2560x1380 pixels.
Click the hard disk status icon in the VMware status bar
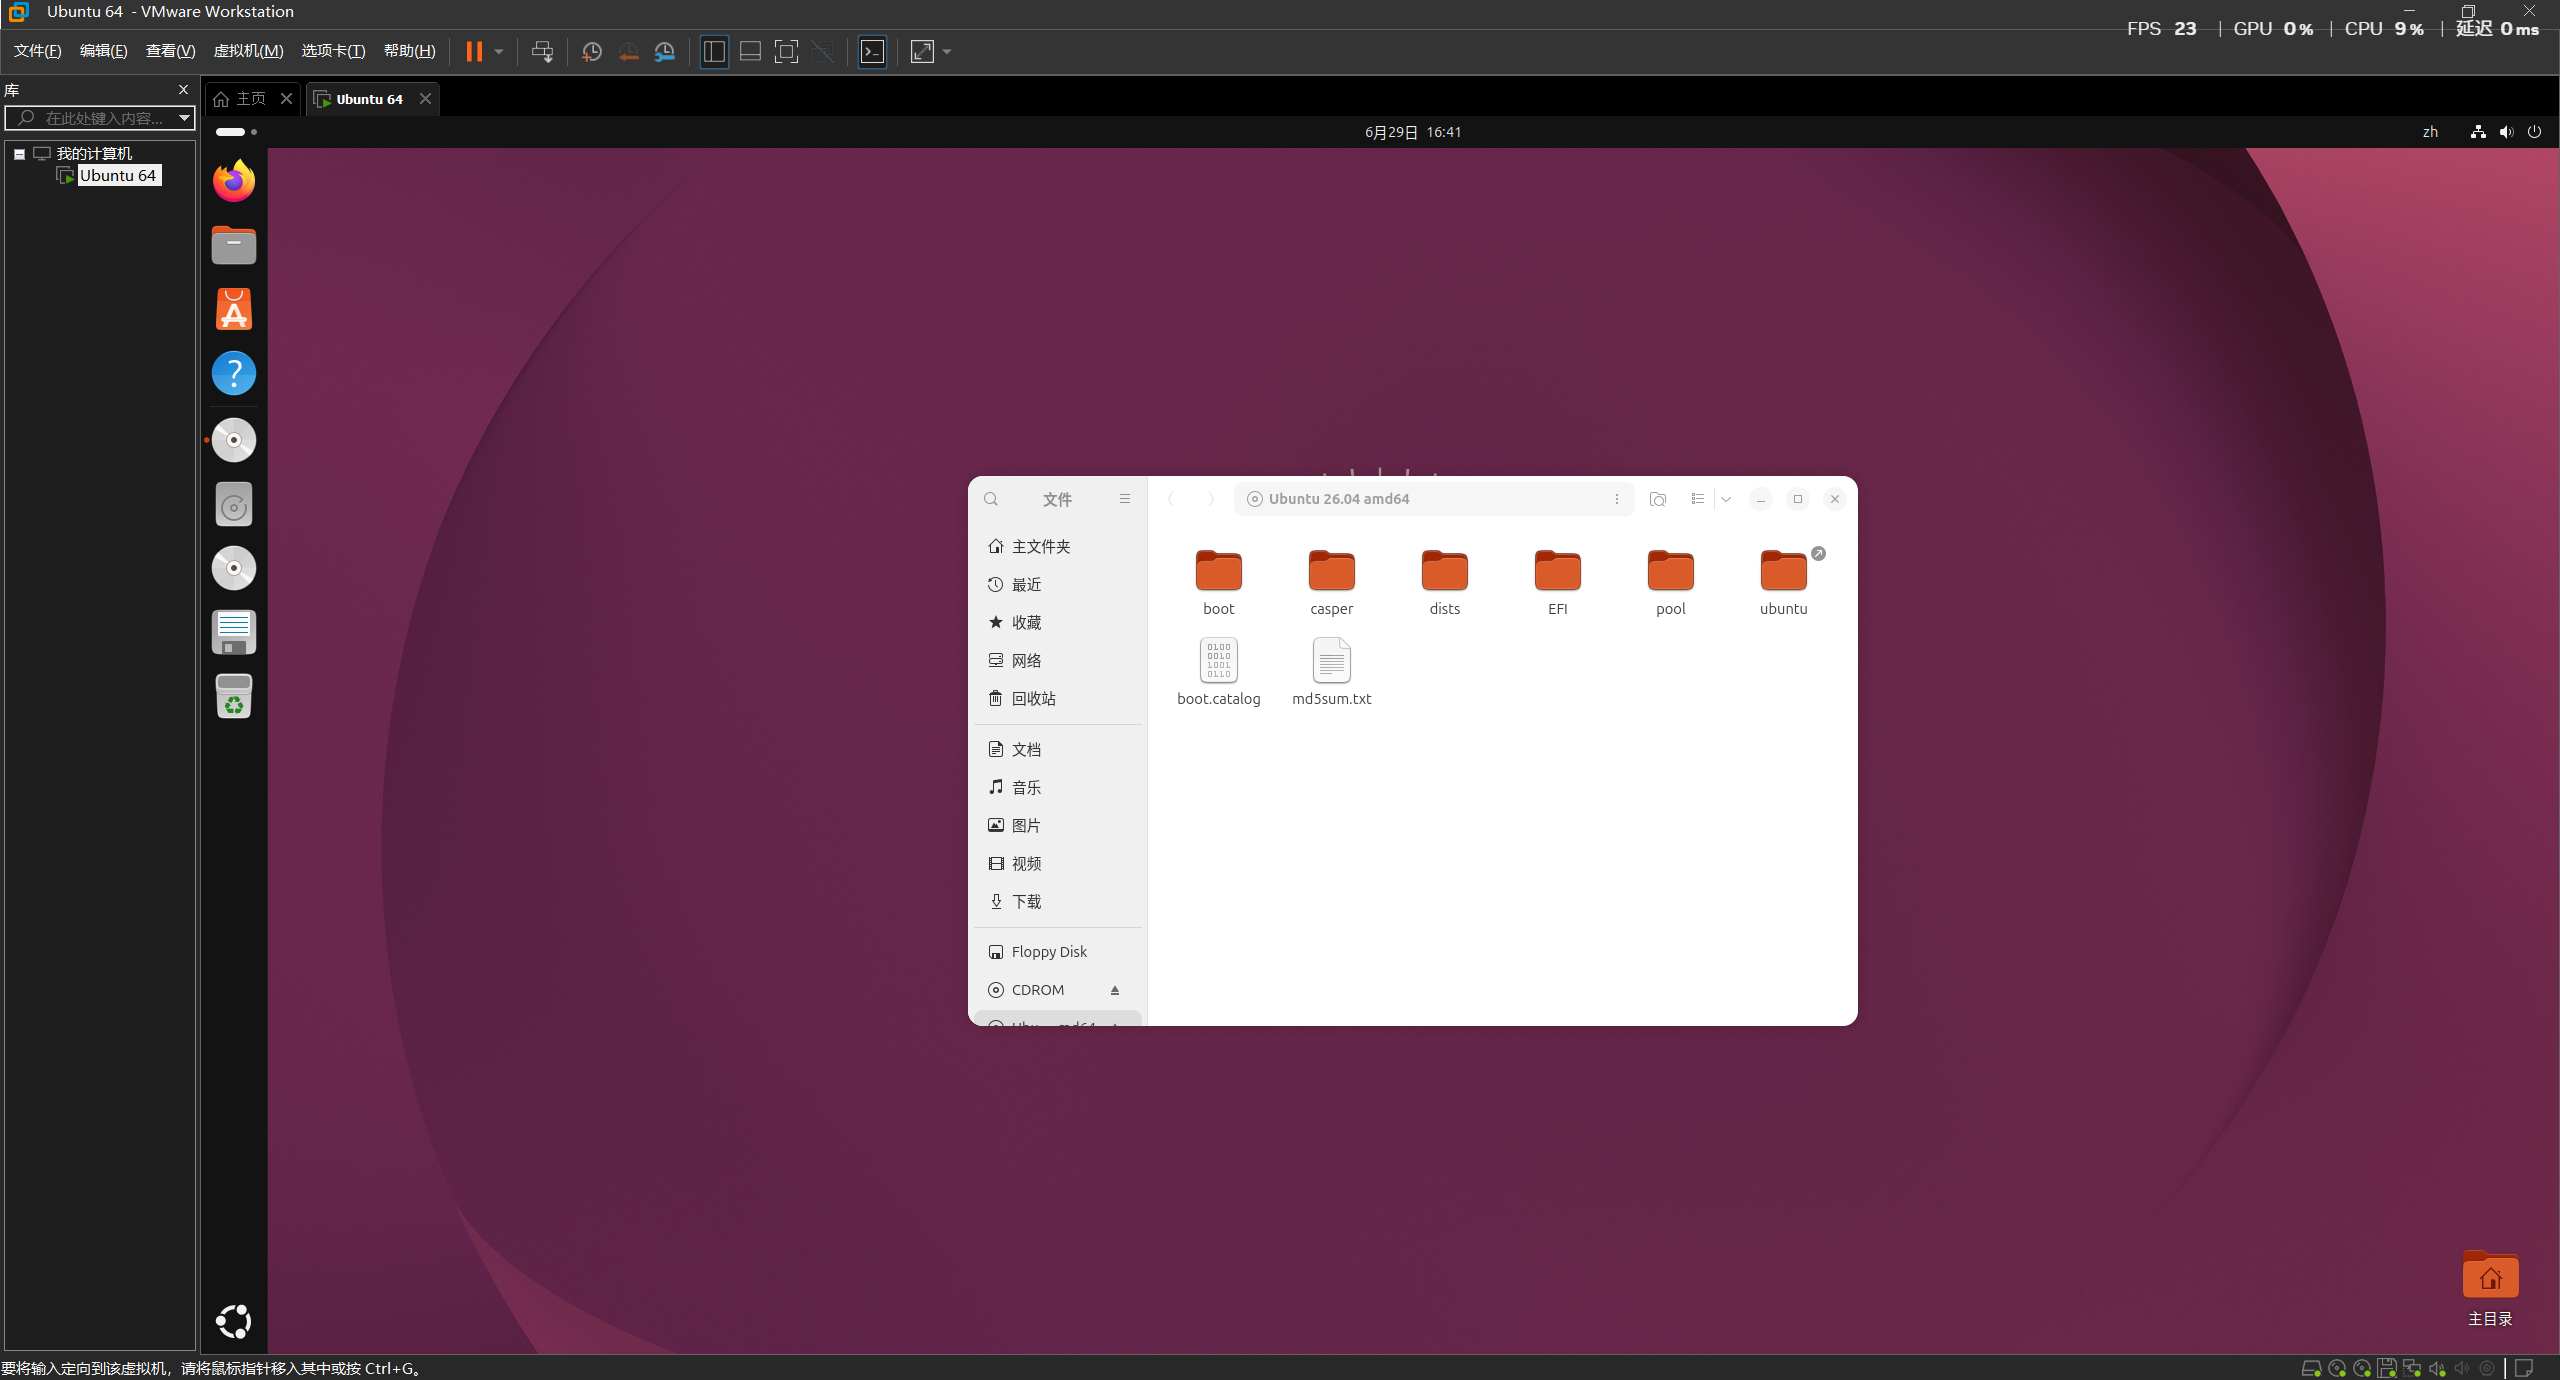coord(2311,1368)
